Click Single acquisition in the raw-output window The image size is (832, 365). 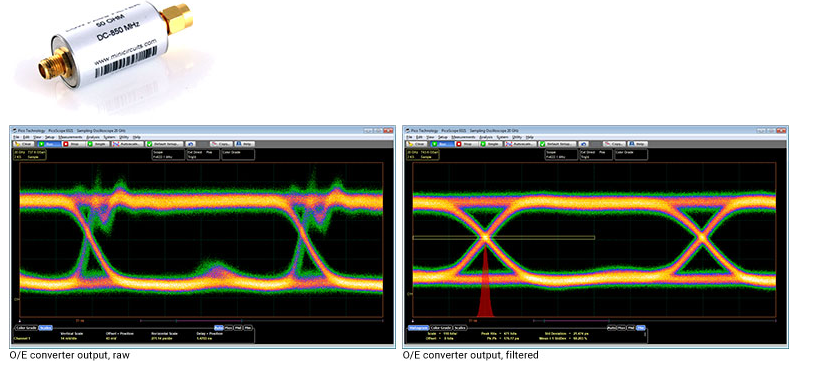[x=98, y=144]
